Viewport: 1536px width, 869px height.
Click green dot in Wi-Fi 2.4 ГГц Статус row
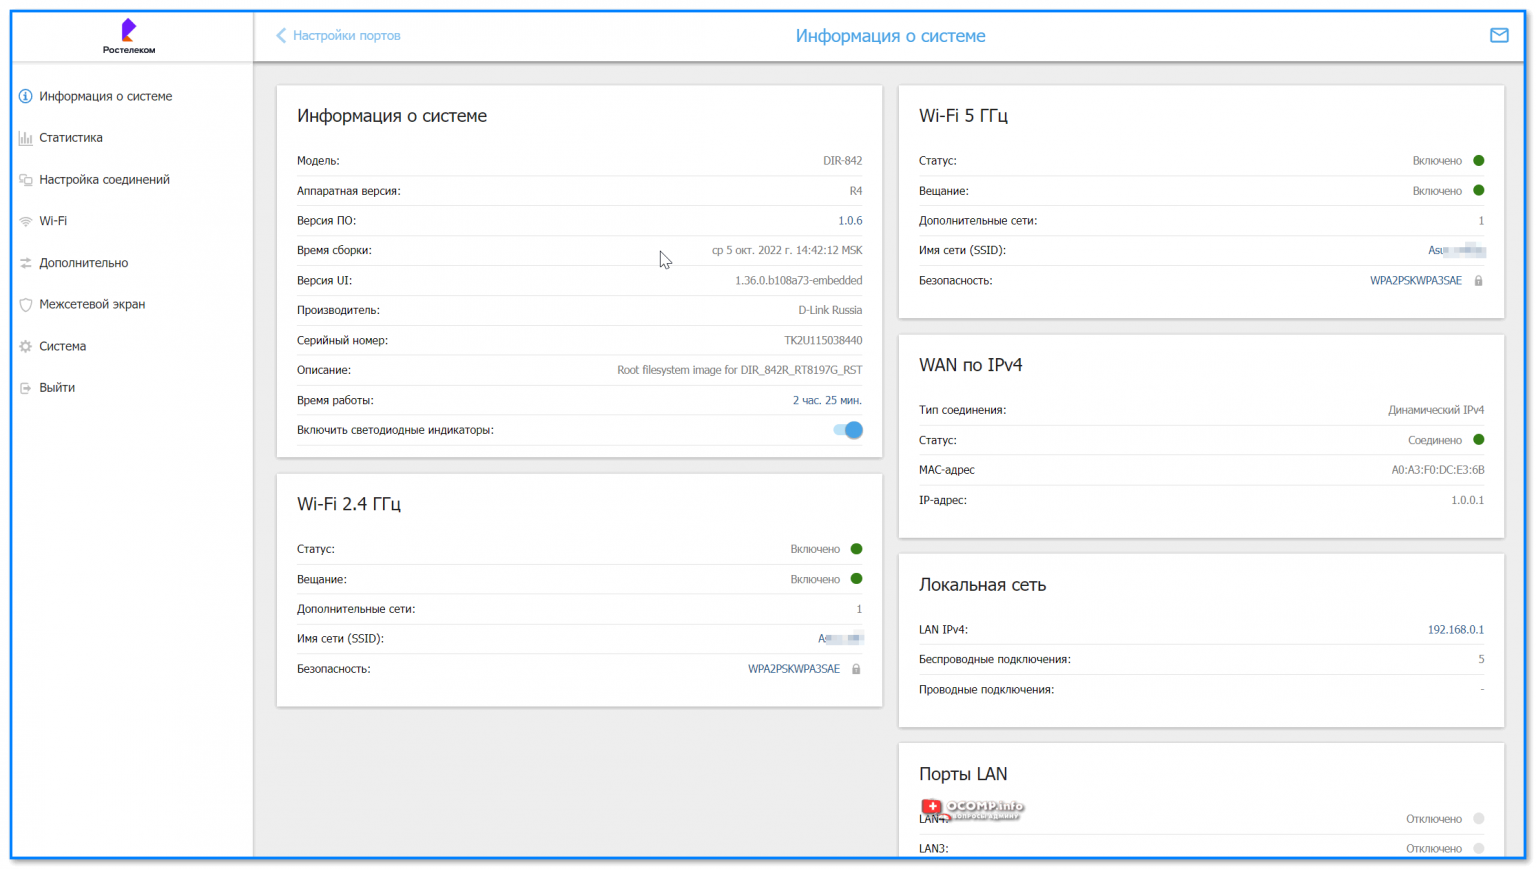857,549
